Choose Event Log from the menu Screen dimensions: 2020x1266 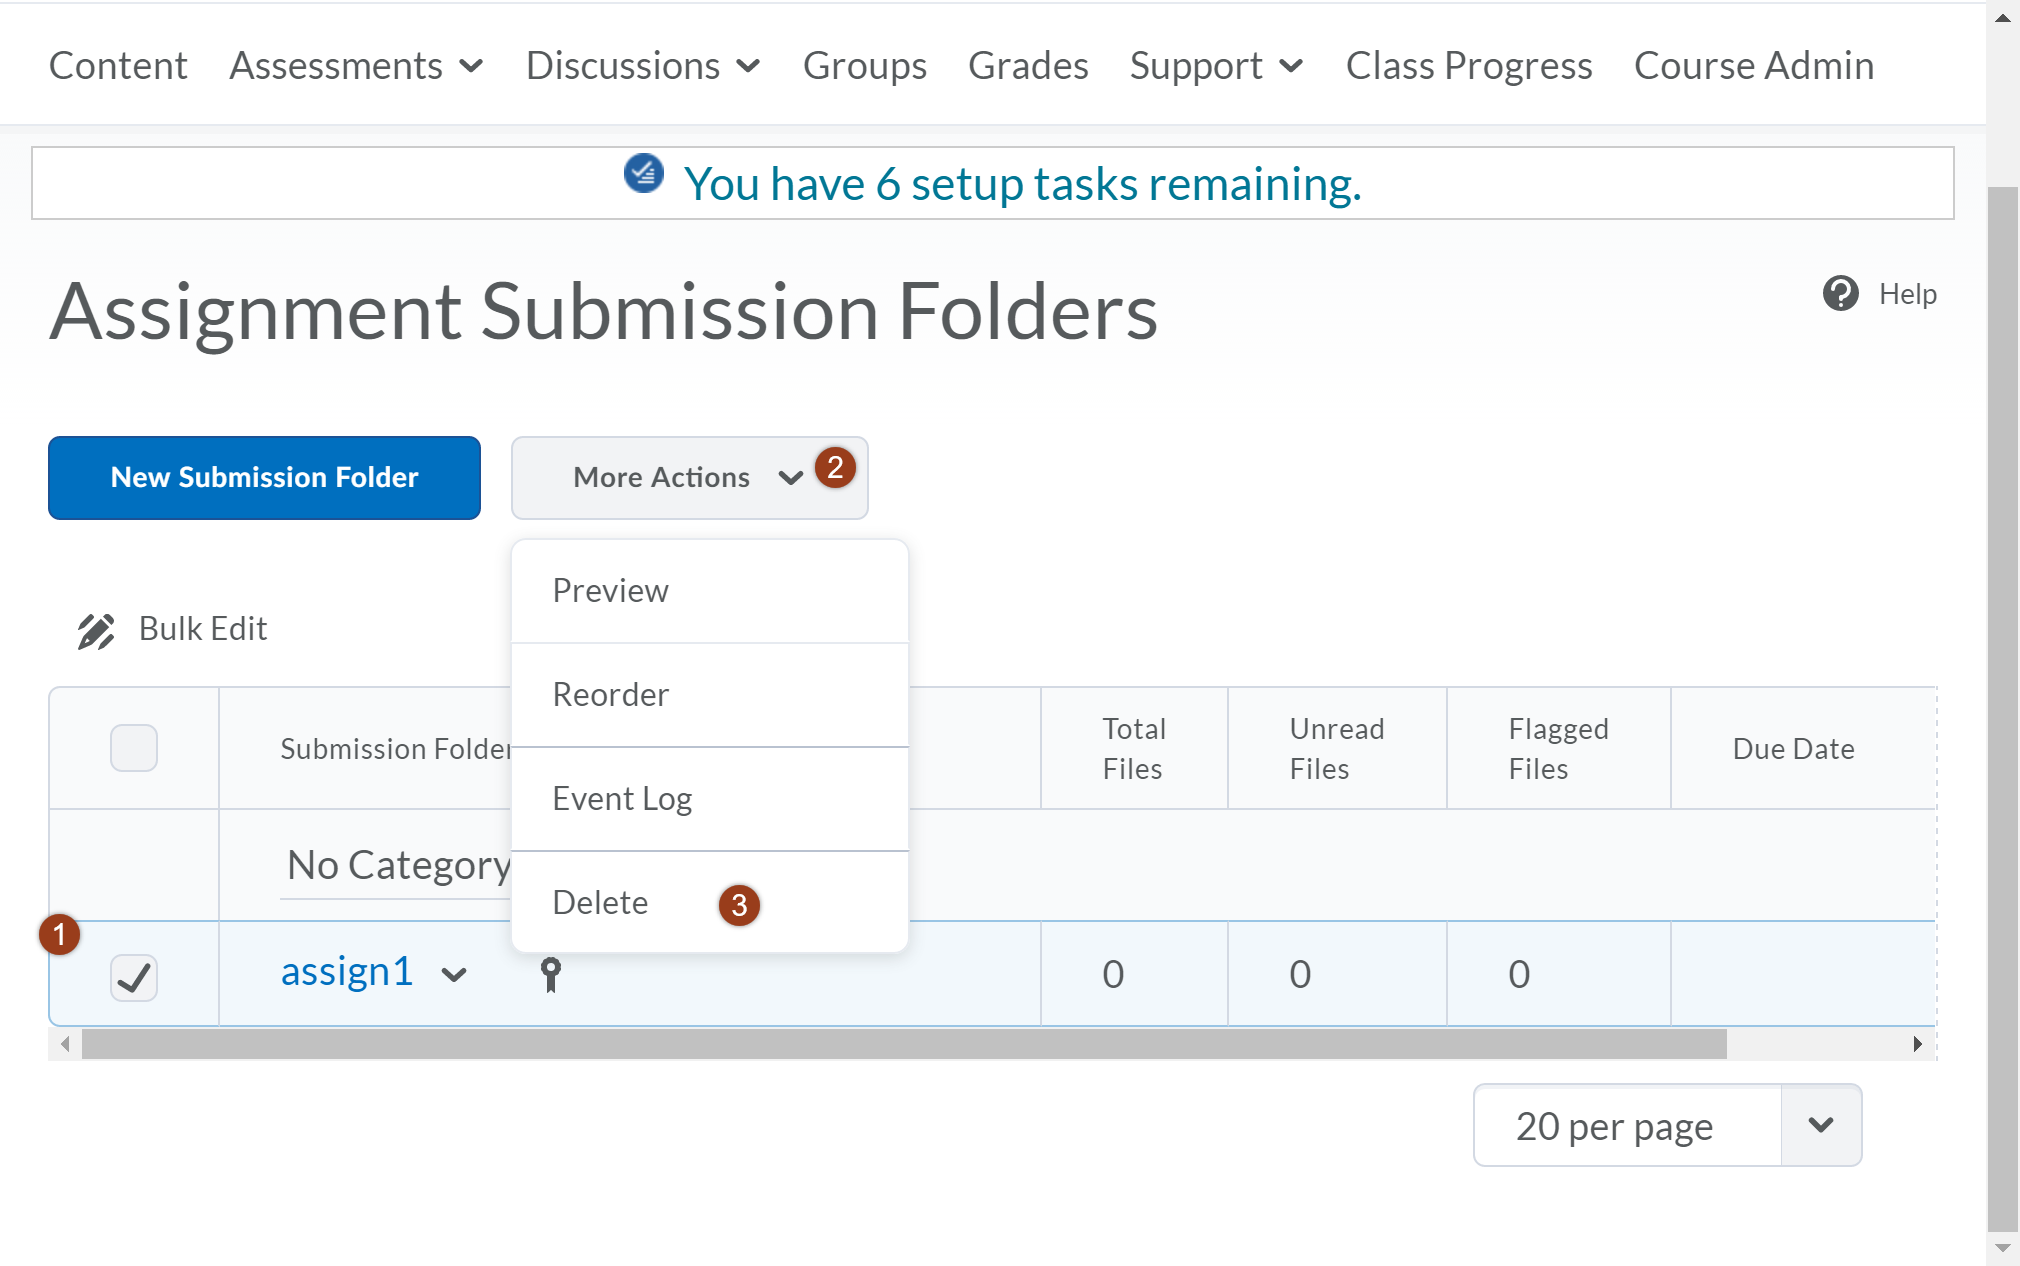[x=709, y=799]
